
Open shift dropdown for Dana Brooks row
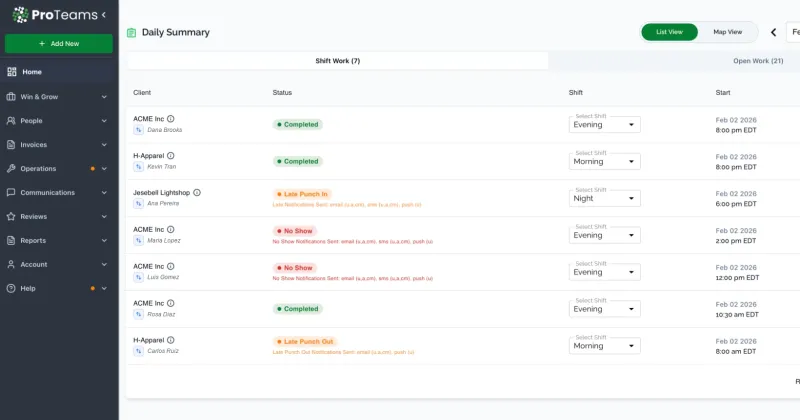605,125
